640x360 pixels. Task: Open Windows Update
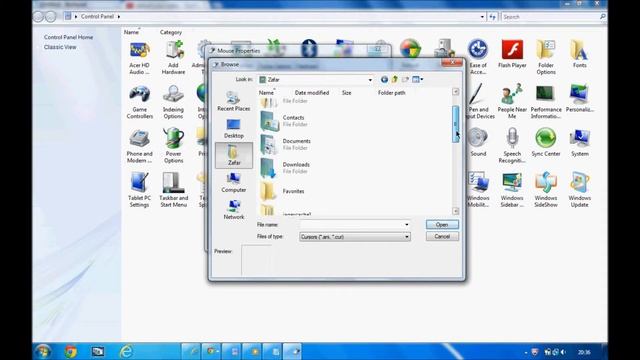point(580,190)
